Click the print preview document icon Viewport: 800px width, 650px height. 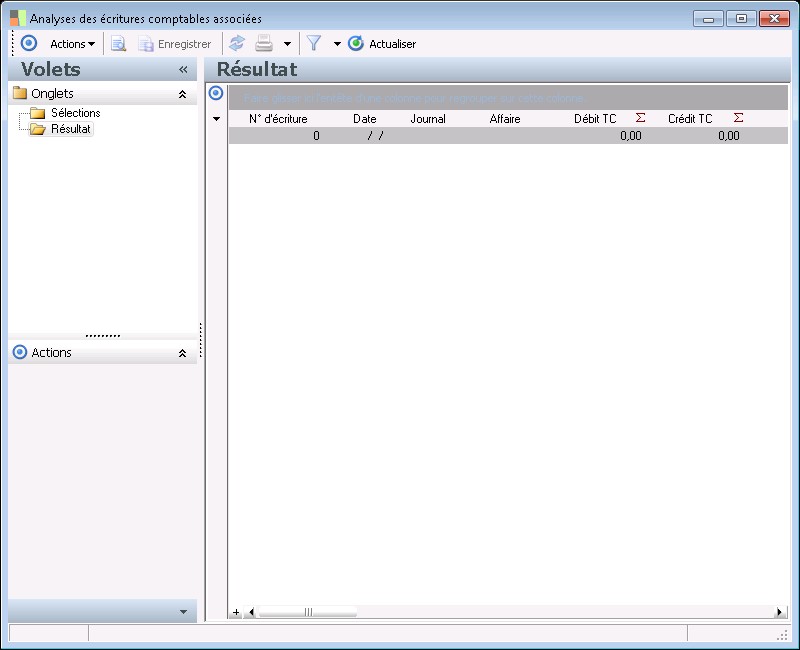coord(118,44)
